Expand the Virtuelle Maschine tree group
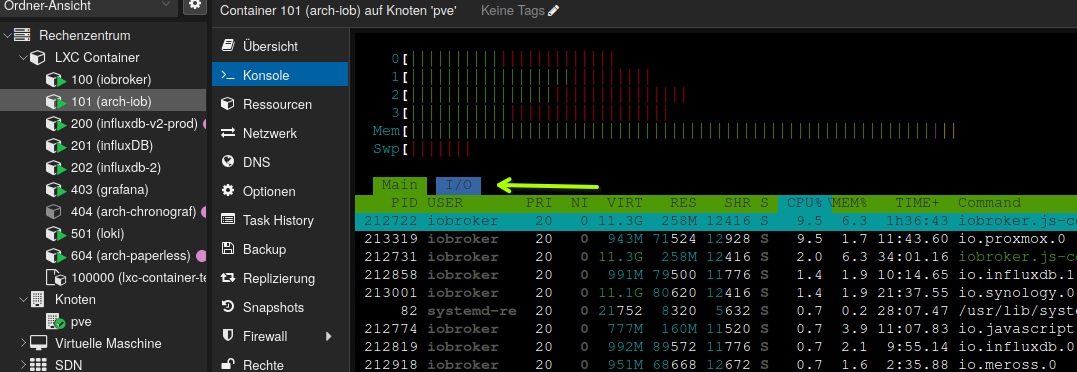 point(23,343)
